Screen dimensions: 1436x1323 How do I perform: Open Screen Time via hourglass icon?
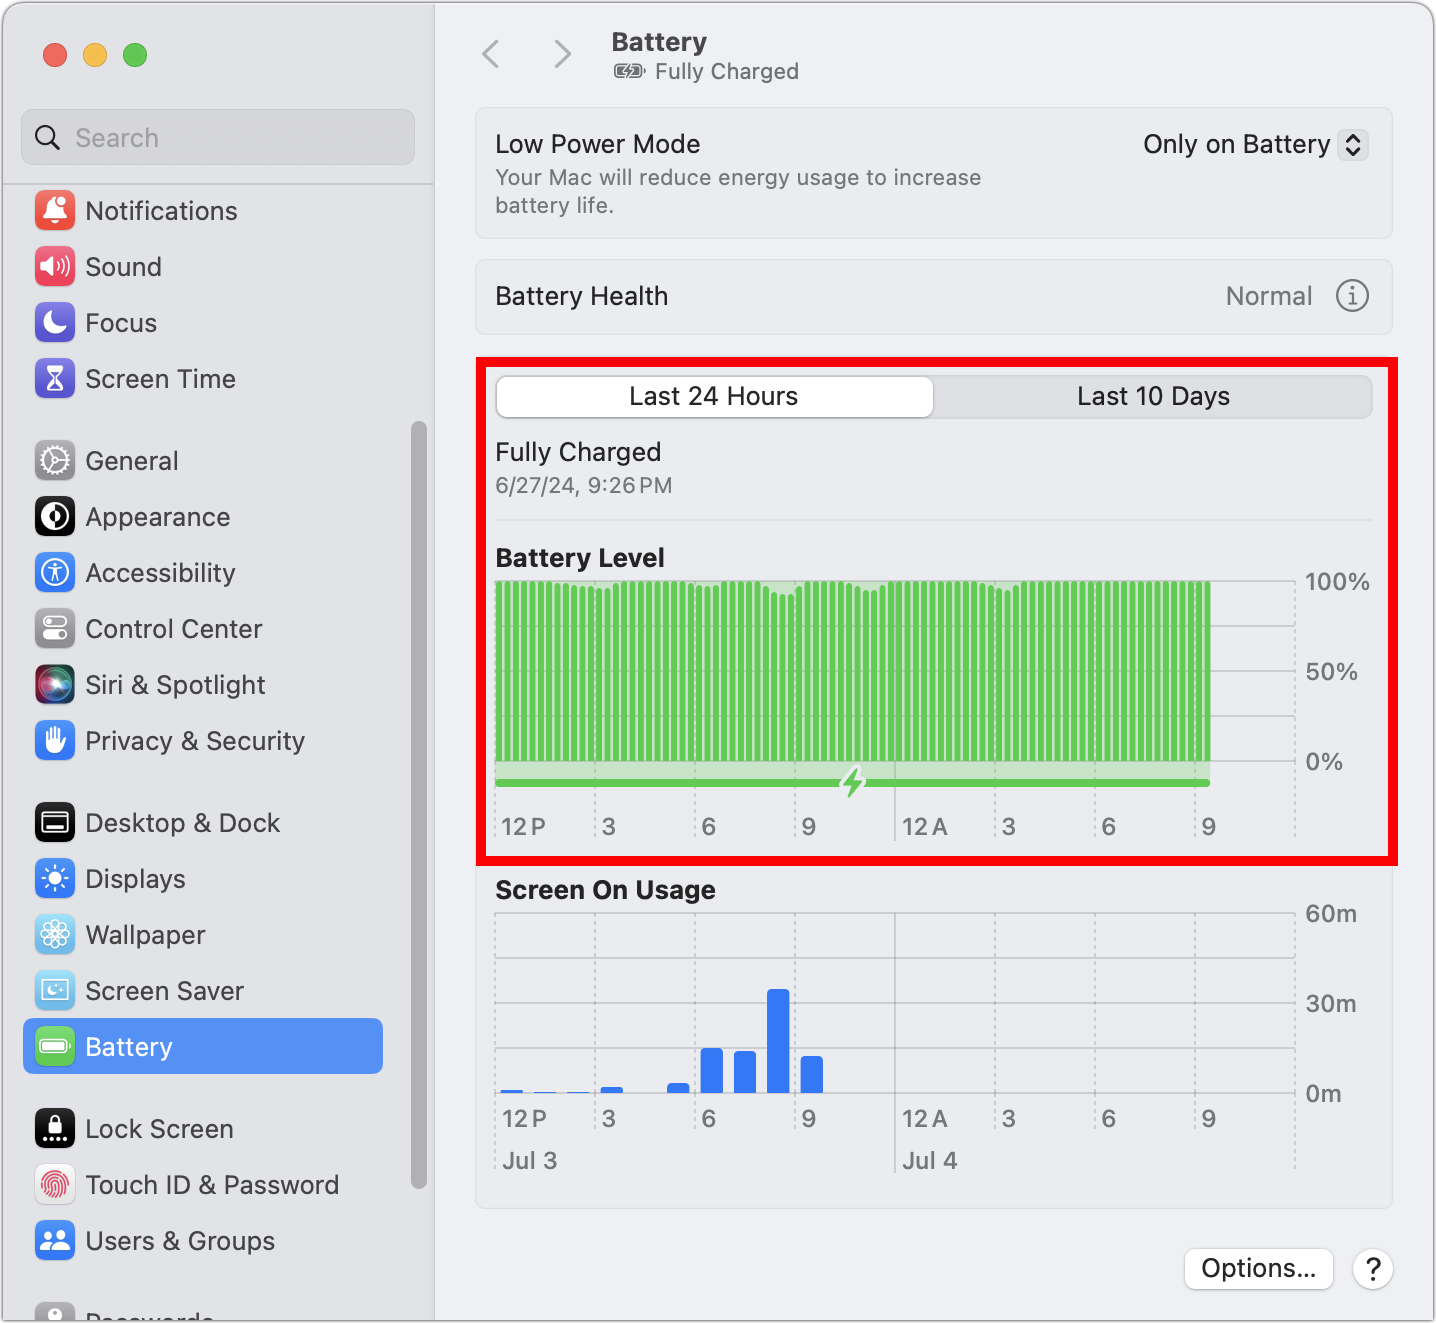click(x=55, y=378)
